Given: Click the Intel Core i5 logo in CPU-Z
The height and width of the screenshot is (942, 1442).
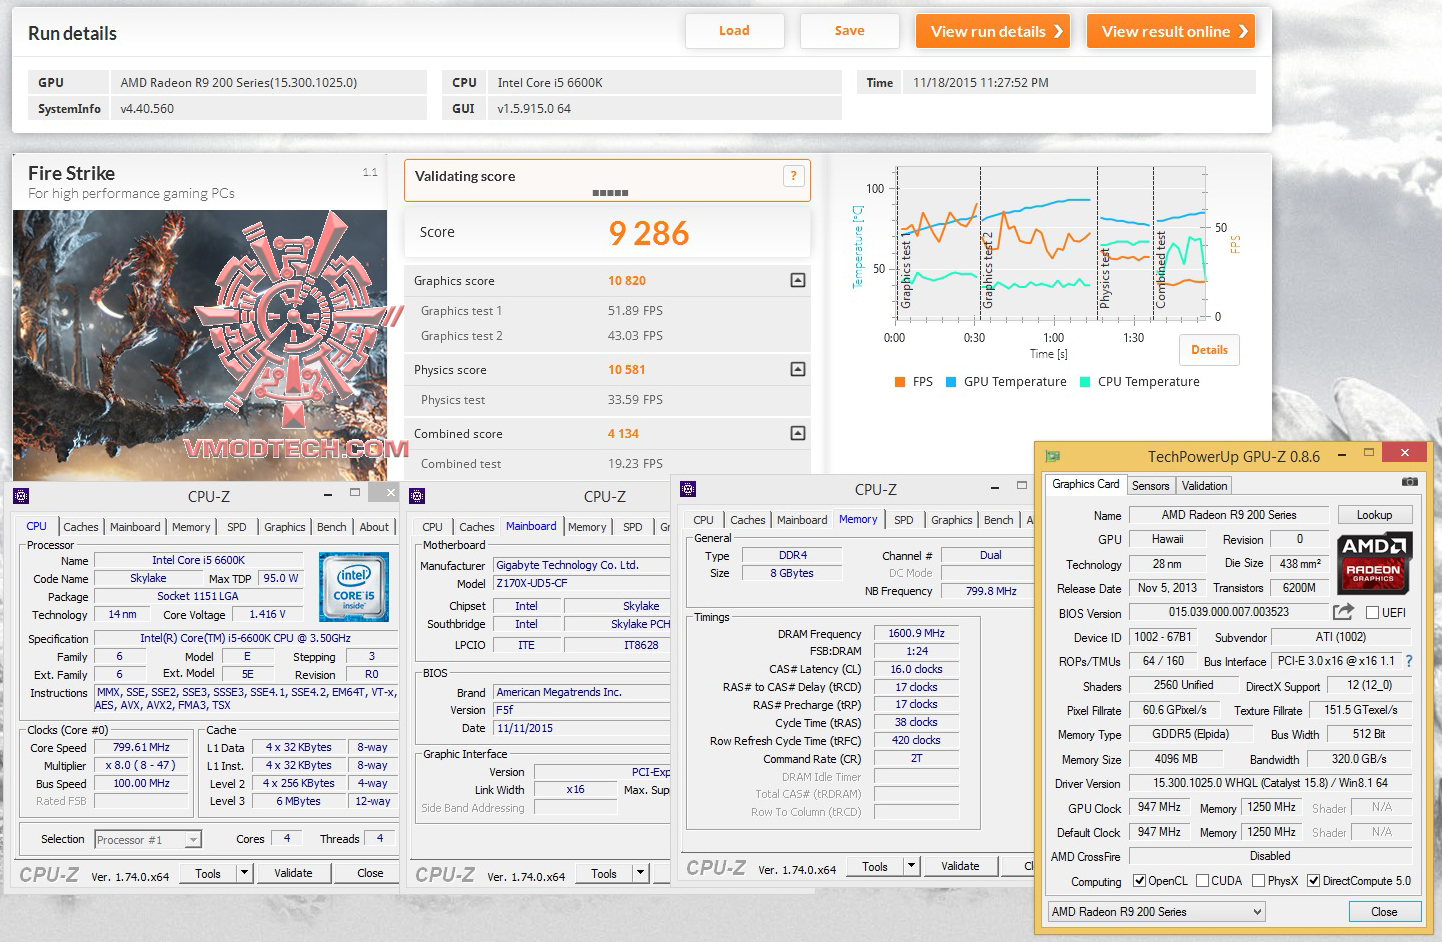Looking at the screenshot, I should click(353, 587).
